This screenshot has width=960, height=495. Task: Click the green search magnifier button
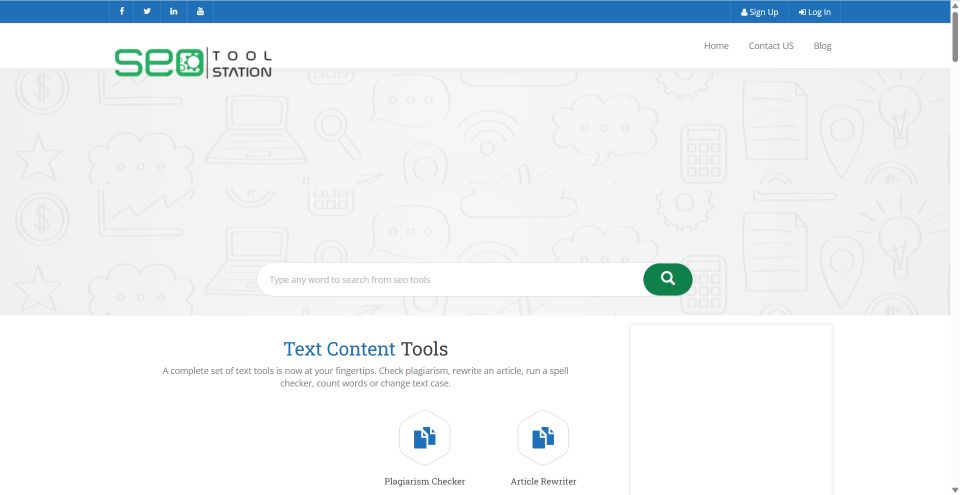tap(667, 279)
